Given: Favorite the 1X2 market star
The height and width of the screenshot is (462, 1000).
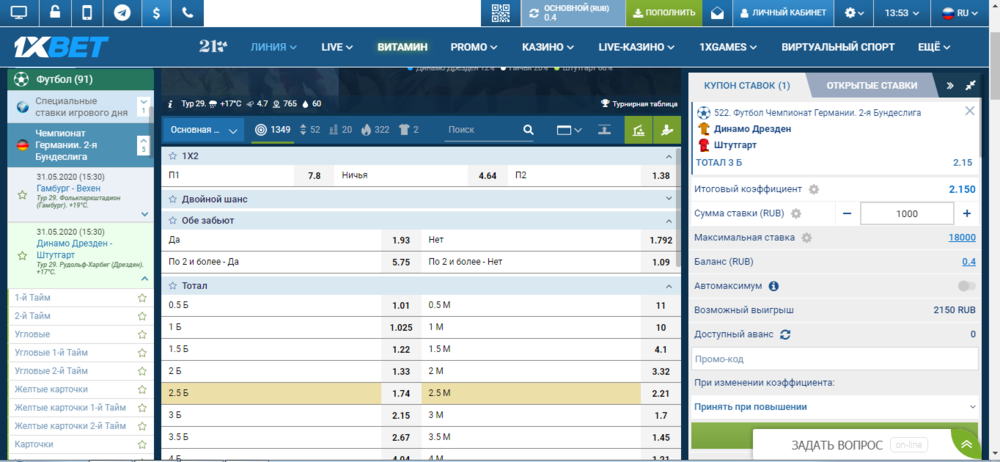Looking at the screenshot, I should [x=172, y=156].
